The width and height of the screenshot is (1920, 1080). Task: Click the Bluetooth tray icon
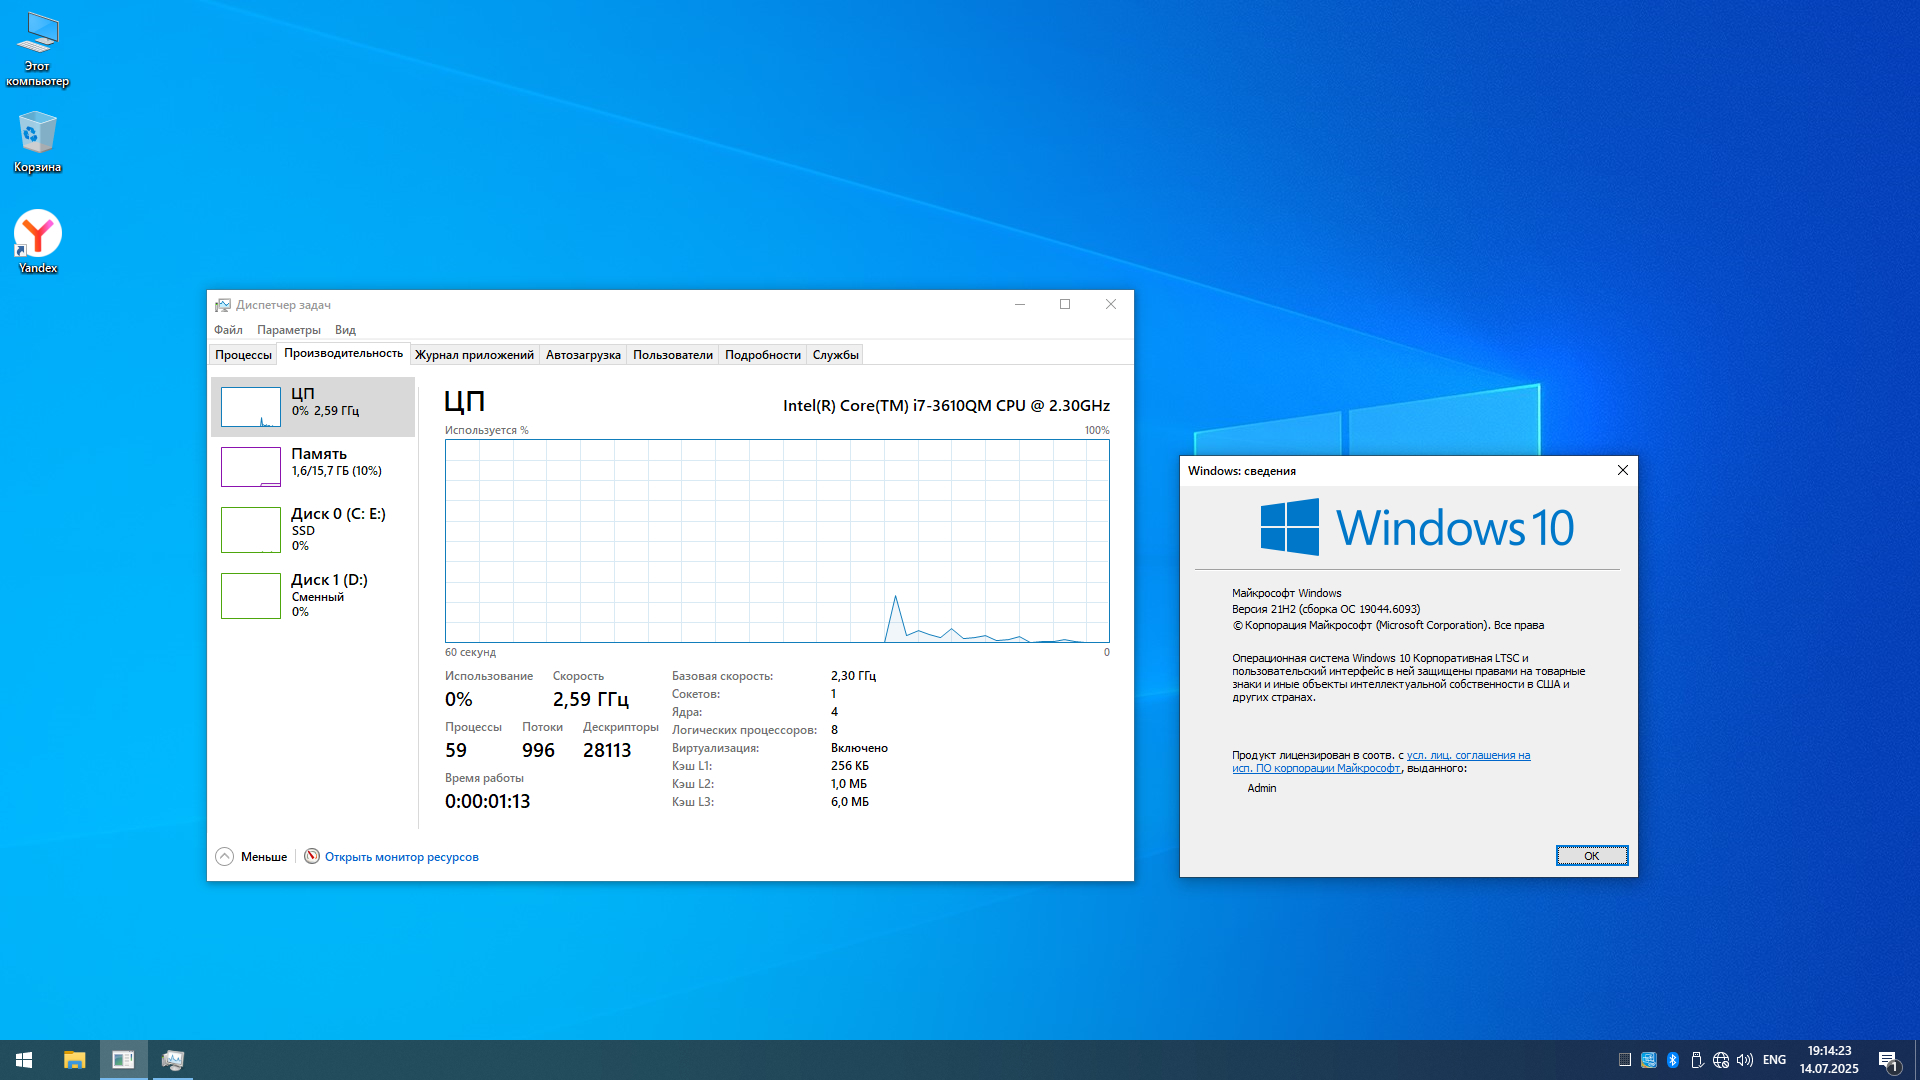[x=1673, y=1060]
